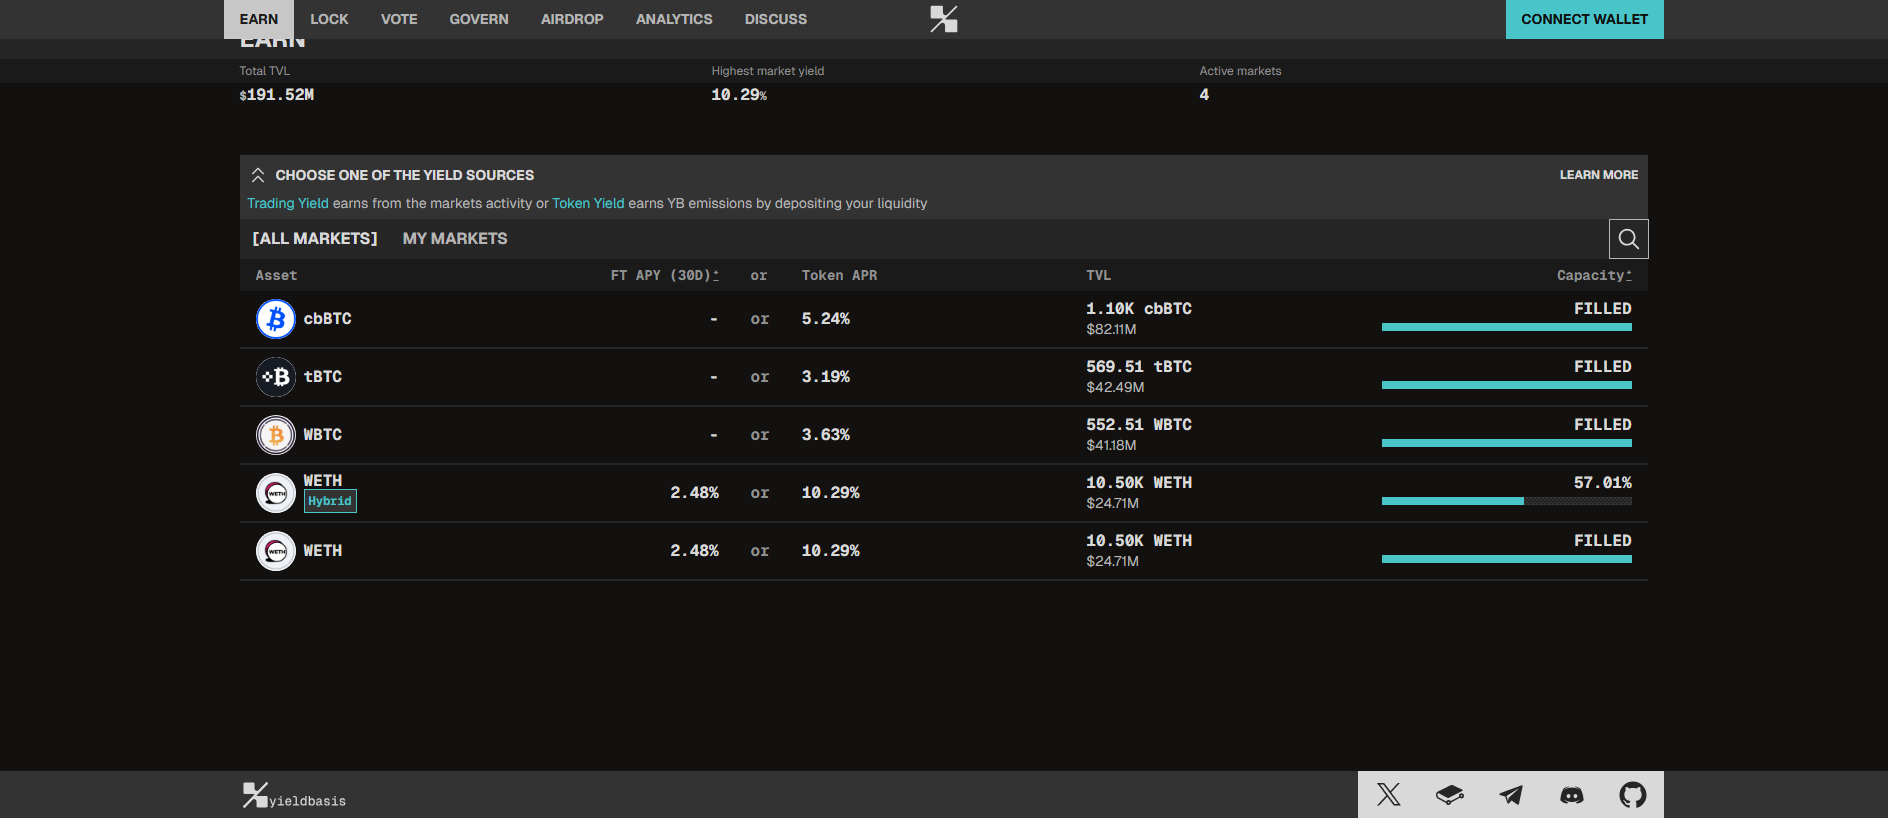Click FILLED label in the cbBTC row

point(1603,309)
